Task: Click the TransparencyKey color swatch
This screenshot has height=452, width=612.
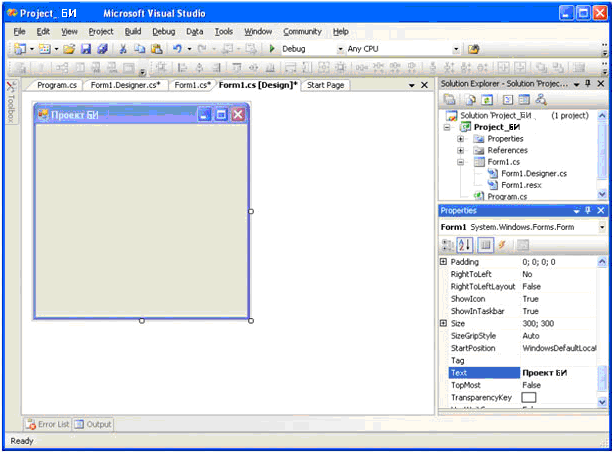Action: coord(528,397)
